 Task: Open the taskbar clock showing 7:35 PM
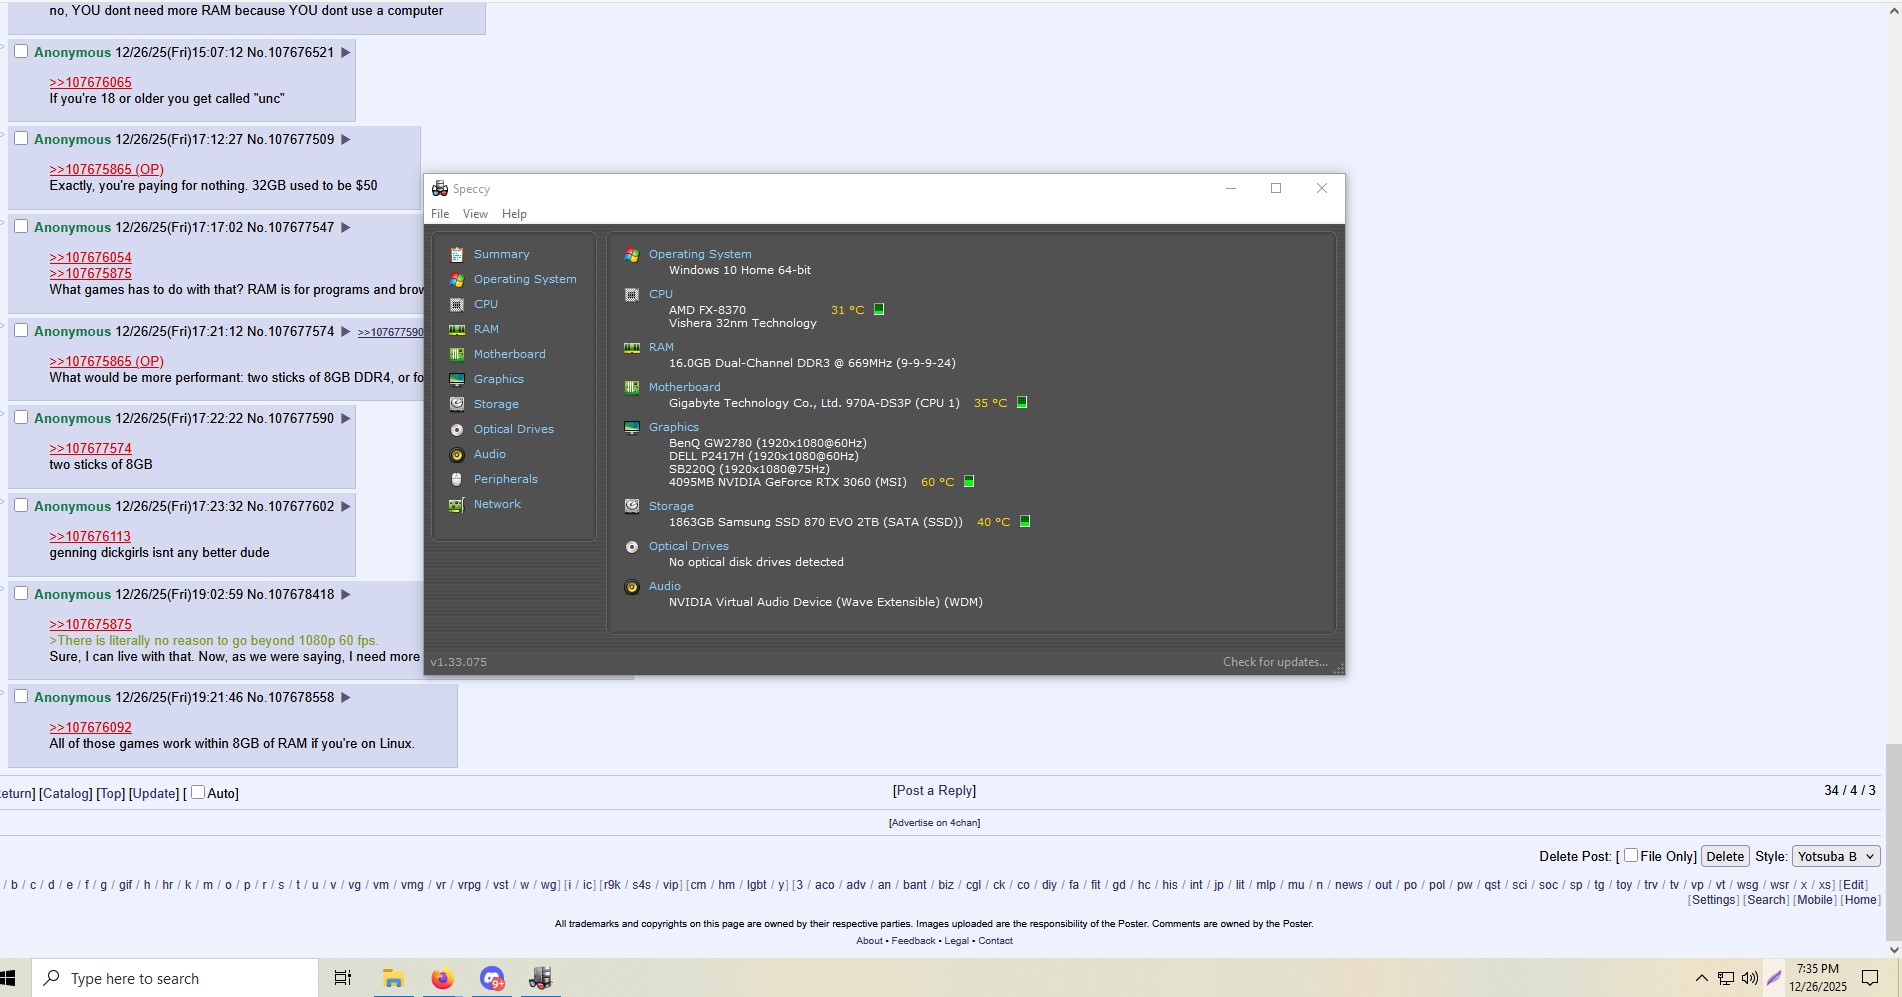(x=1817, y=978)
